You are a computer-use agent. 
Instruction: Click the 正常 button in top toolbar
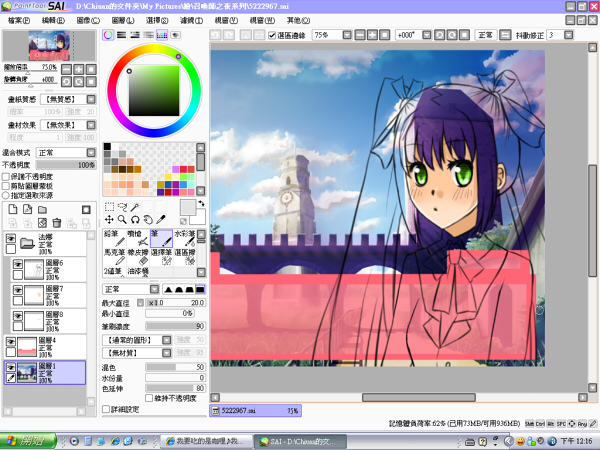(x=485, y=35)
